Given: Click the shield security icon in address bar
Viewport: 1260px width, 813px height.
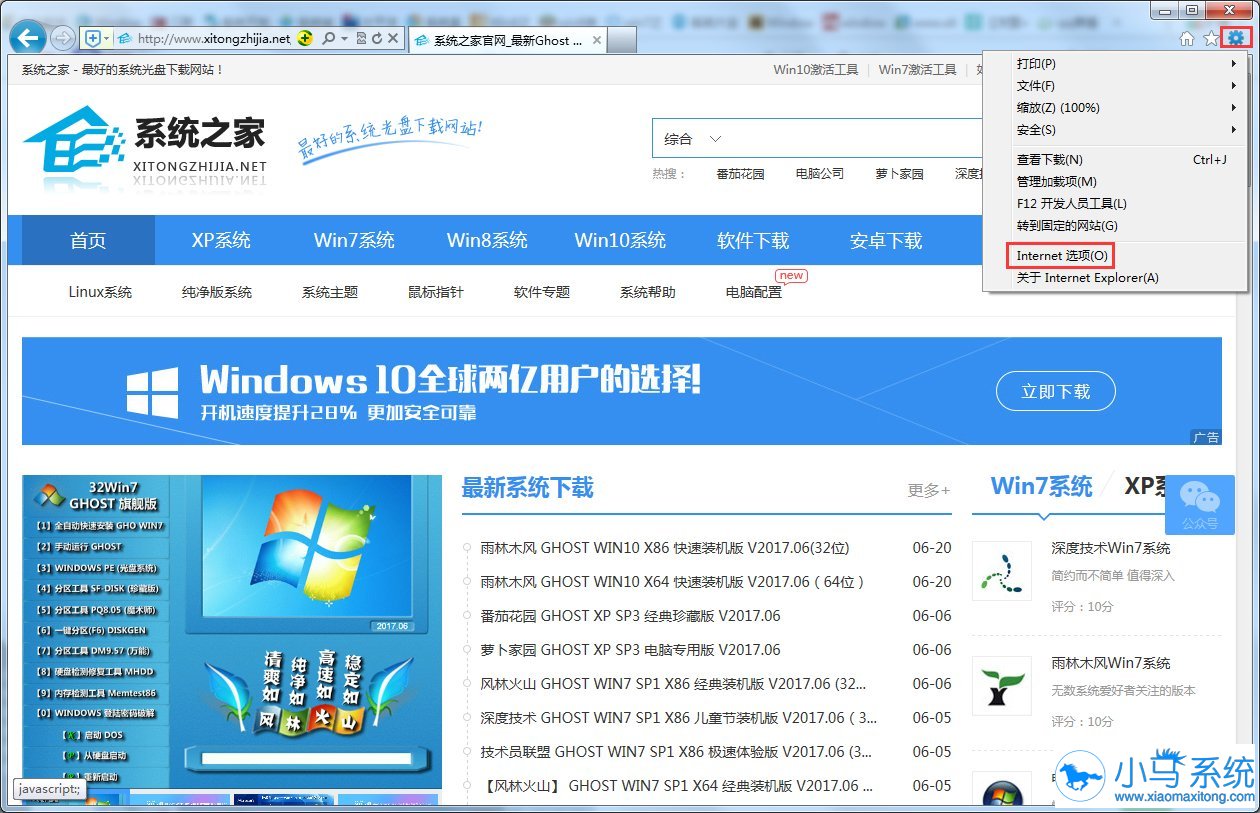Looking at the screenshot, I should (92, 38).
